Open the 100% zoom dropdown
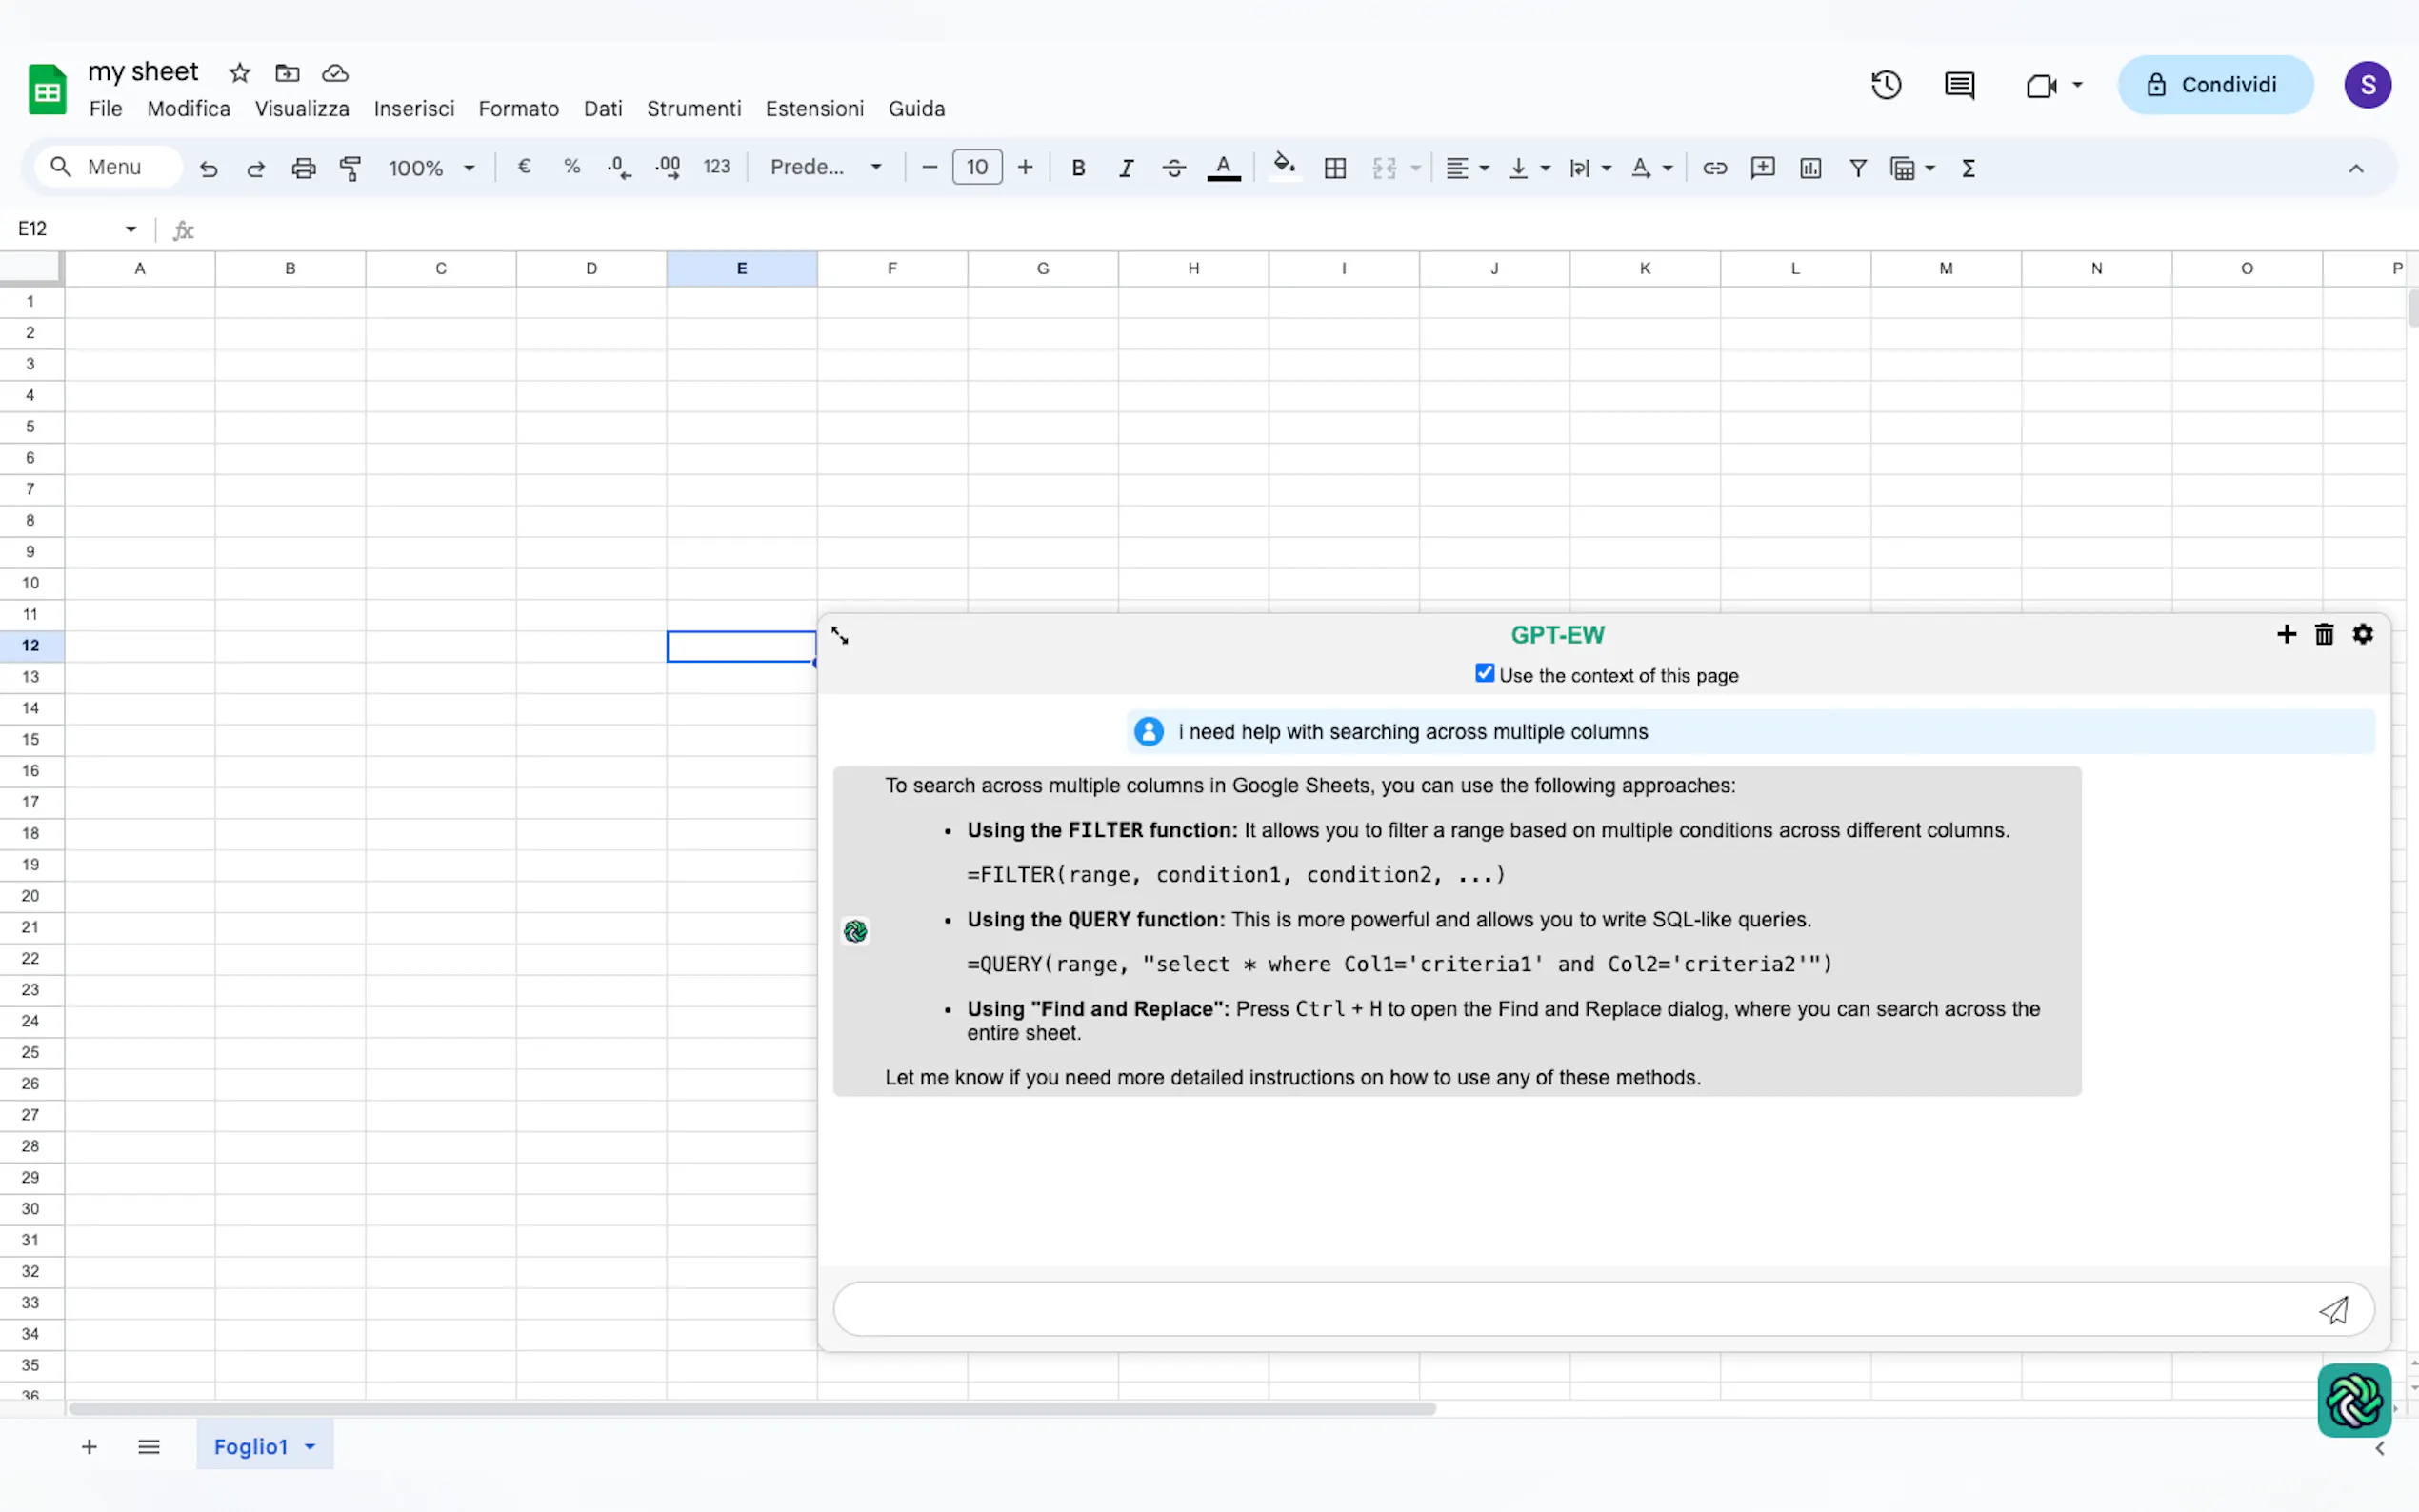This screenshot has width=2419, height=1512. (431, 168)
